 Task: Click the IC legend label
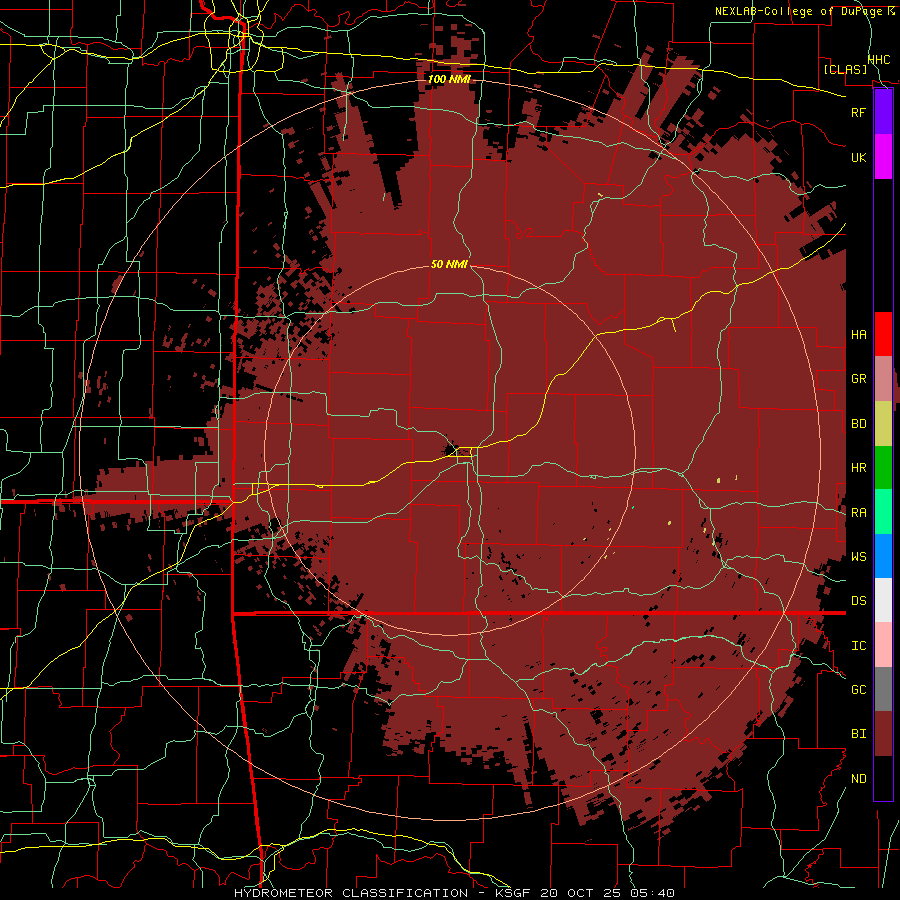(x=858, y=646)
